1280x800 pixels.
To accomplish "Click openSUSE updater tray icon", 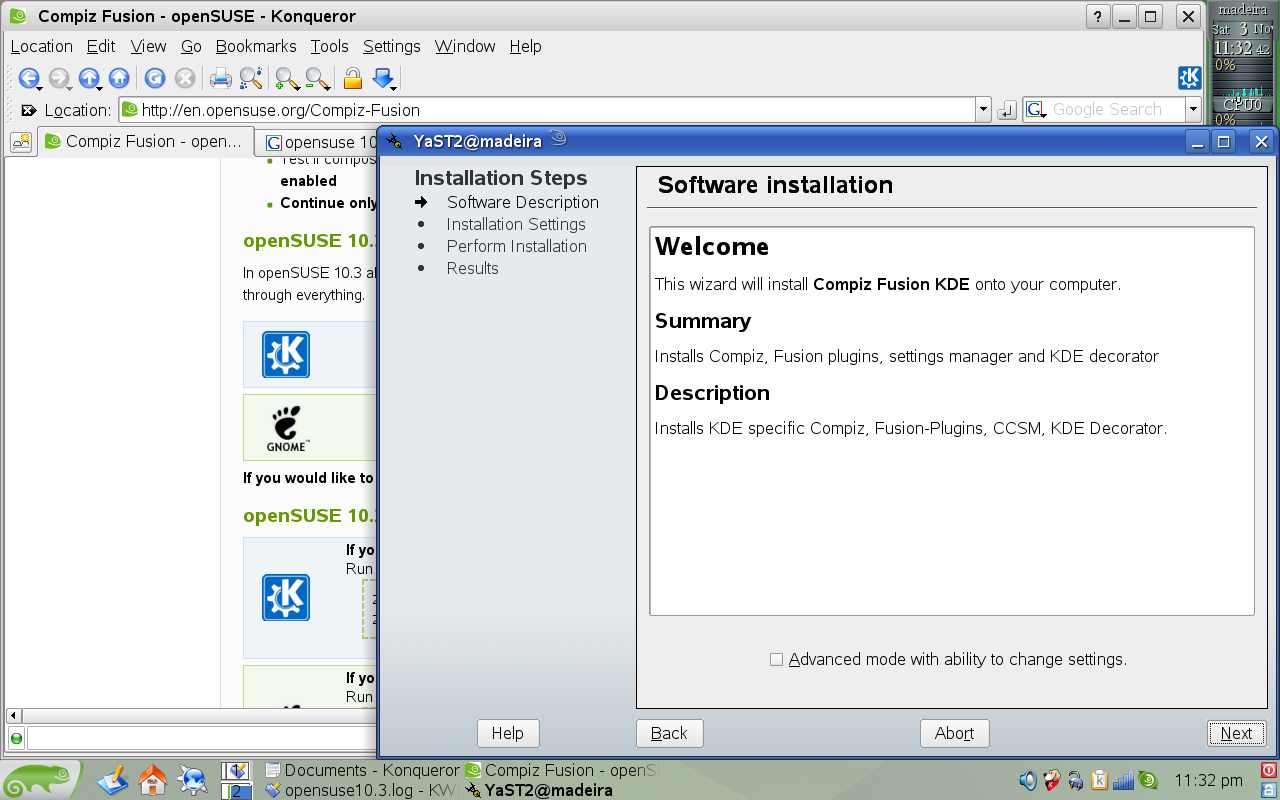I will pos(1148,780).
